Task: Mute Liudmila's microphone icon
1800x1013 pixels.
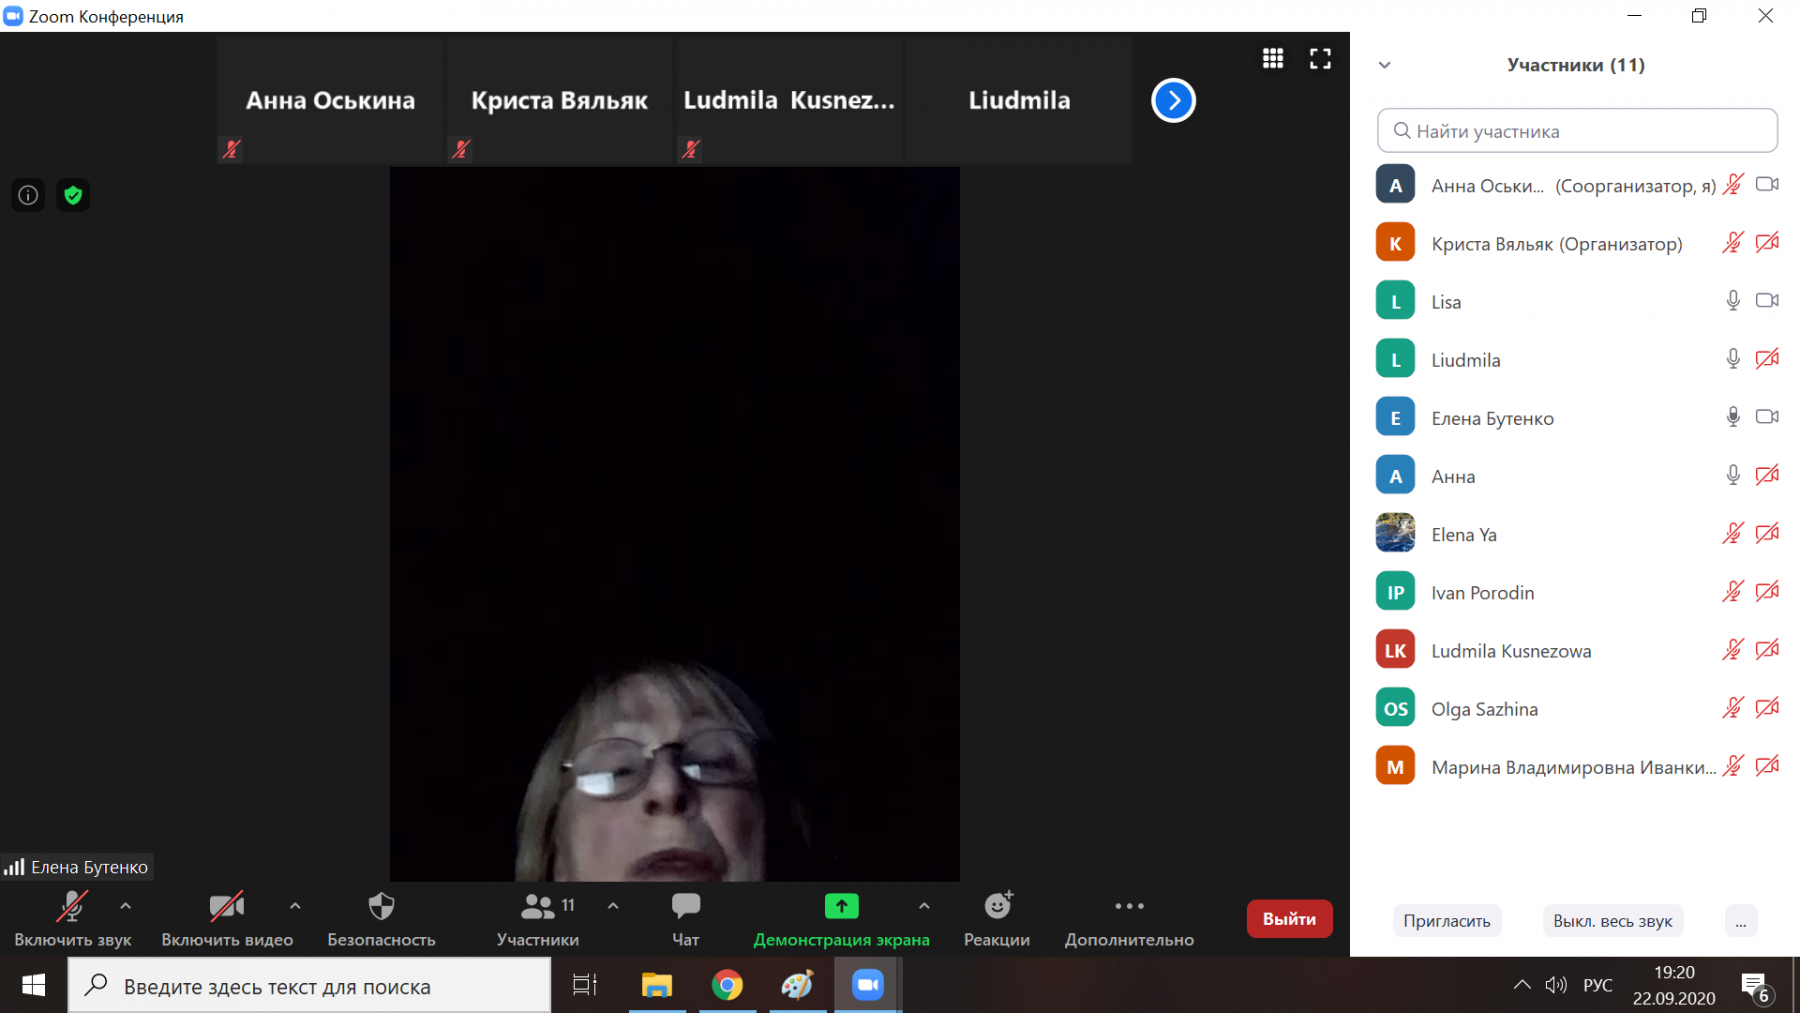Action: coord(1733,358)
